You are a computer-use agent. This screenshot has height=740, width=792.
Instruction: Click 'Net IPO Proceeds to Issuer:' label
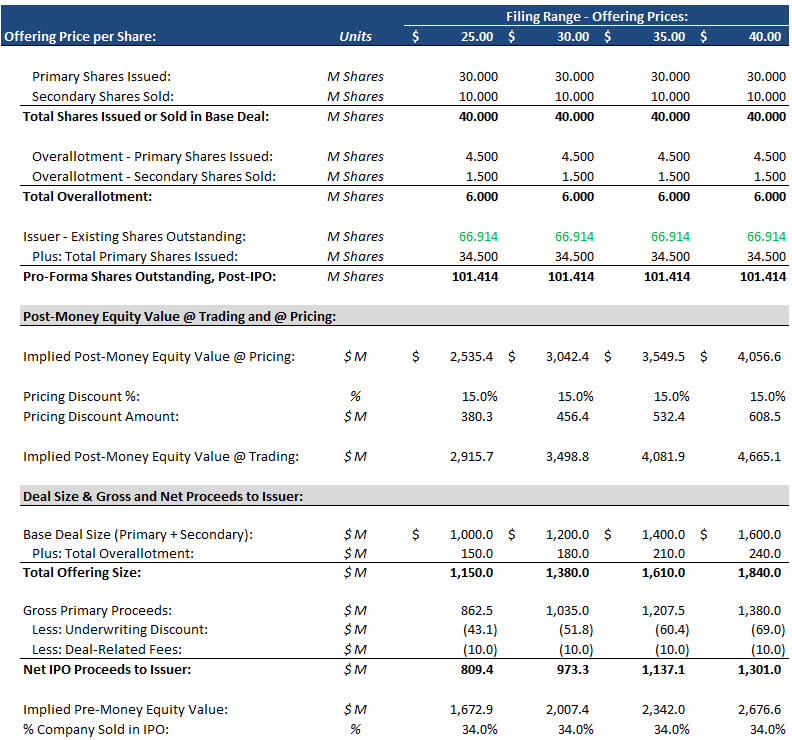107,670
